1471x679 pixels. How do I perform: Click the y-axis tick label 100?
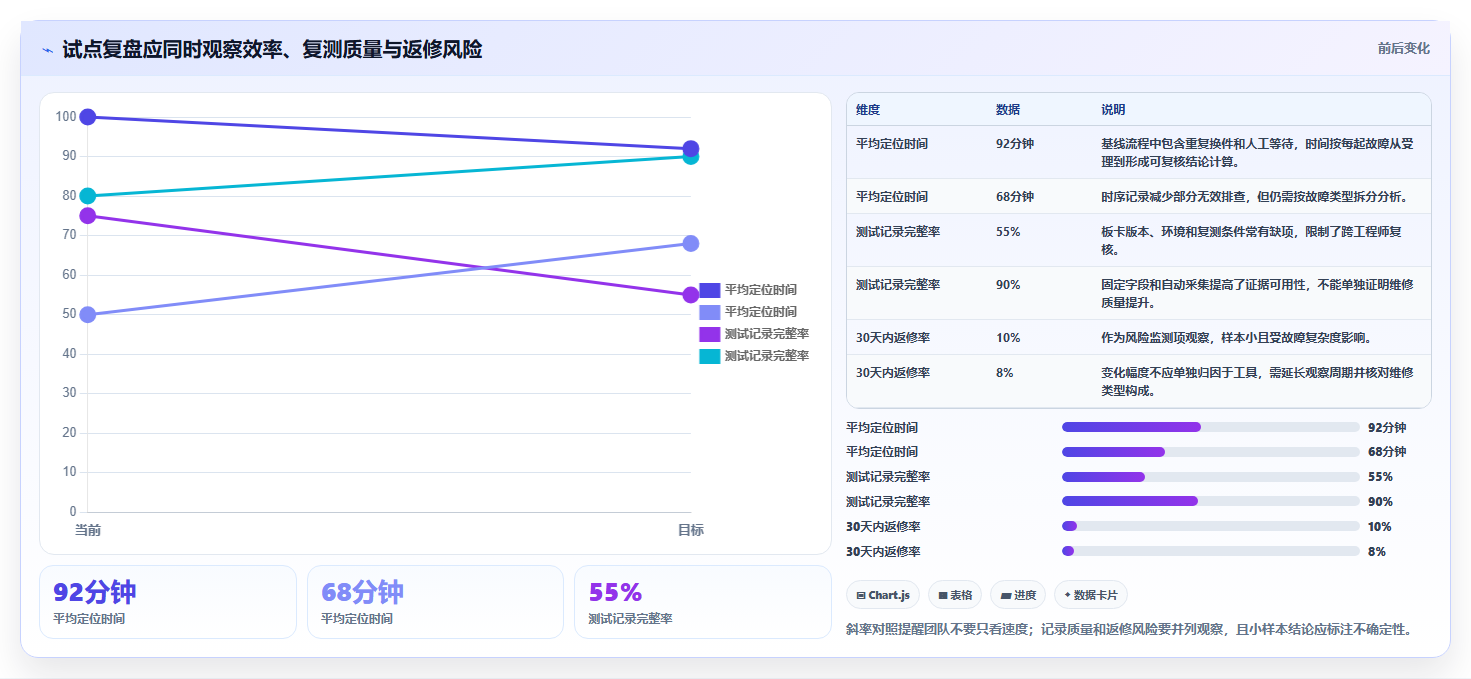coord(66,117)
